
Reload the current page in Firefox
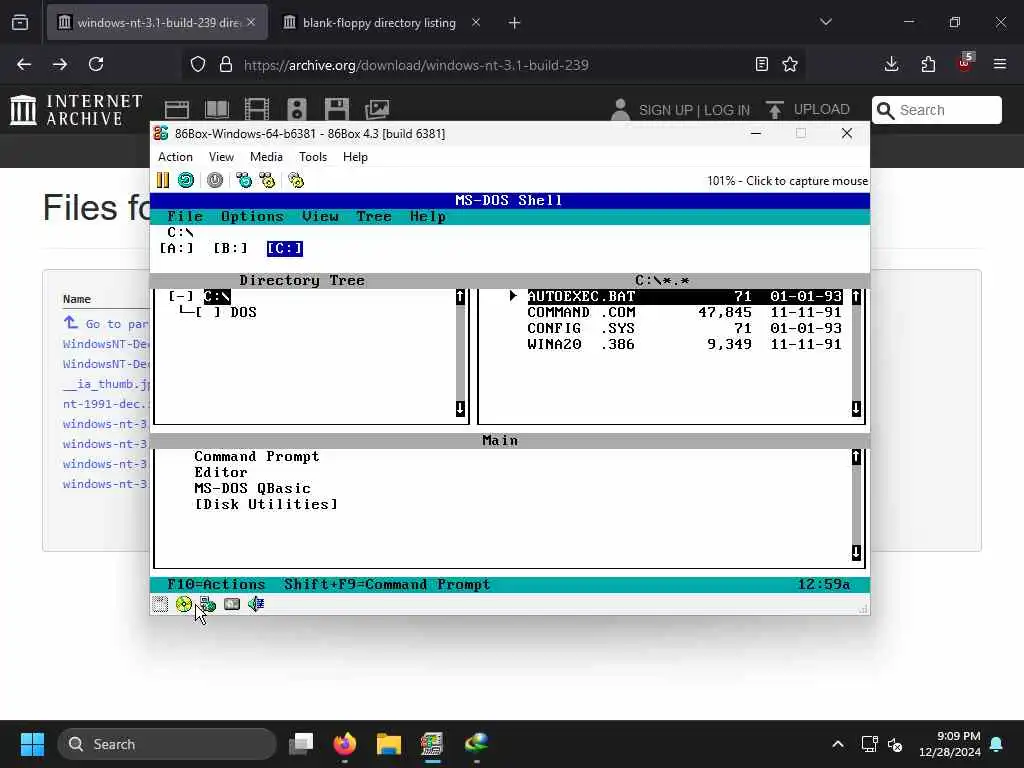point(96,64)
